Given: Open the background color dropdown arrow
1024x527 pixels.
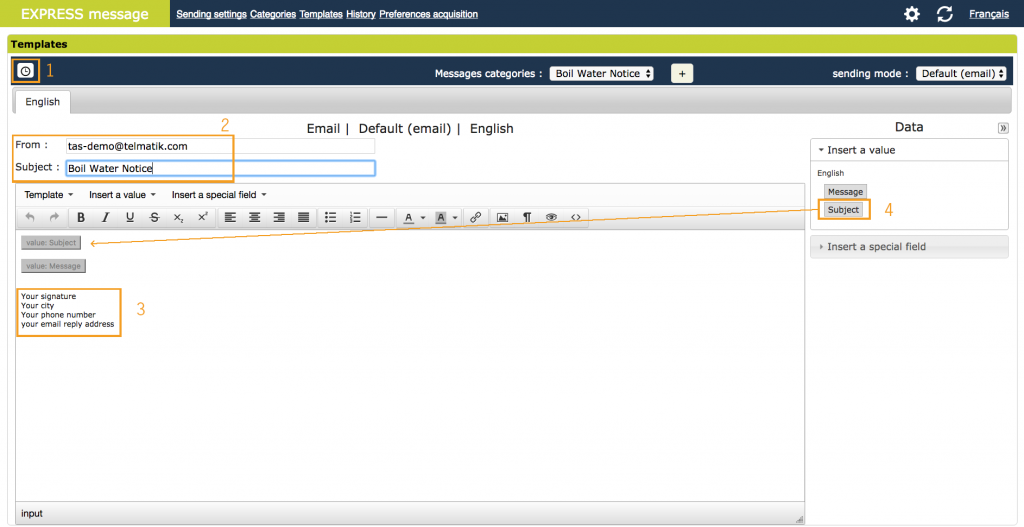Looking at the screenshot, I should (x=455, y=217).
